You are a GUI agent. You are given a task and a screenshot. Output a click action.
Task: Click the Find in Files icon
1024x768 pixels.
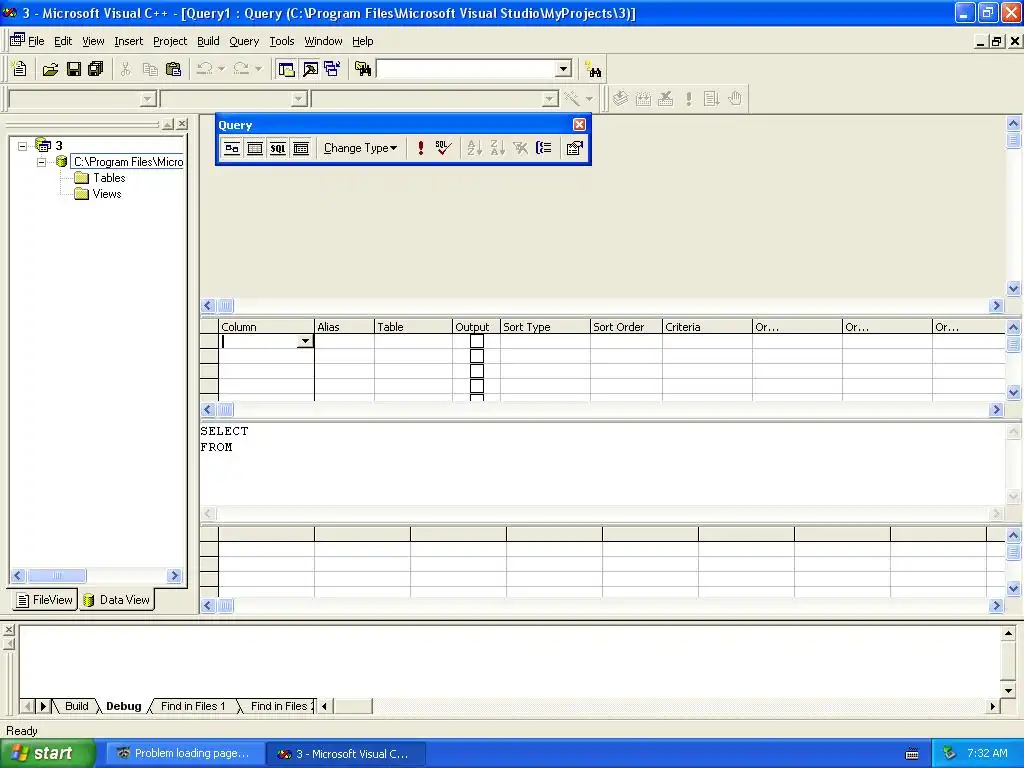point(363,69)
